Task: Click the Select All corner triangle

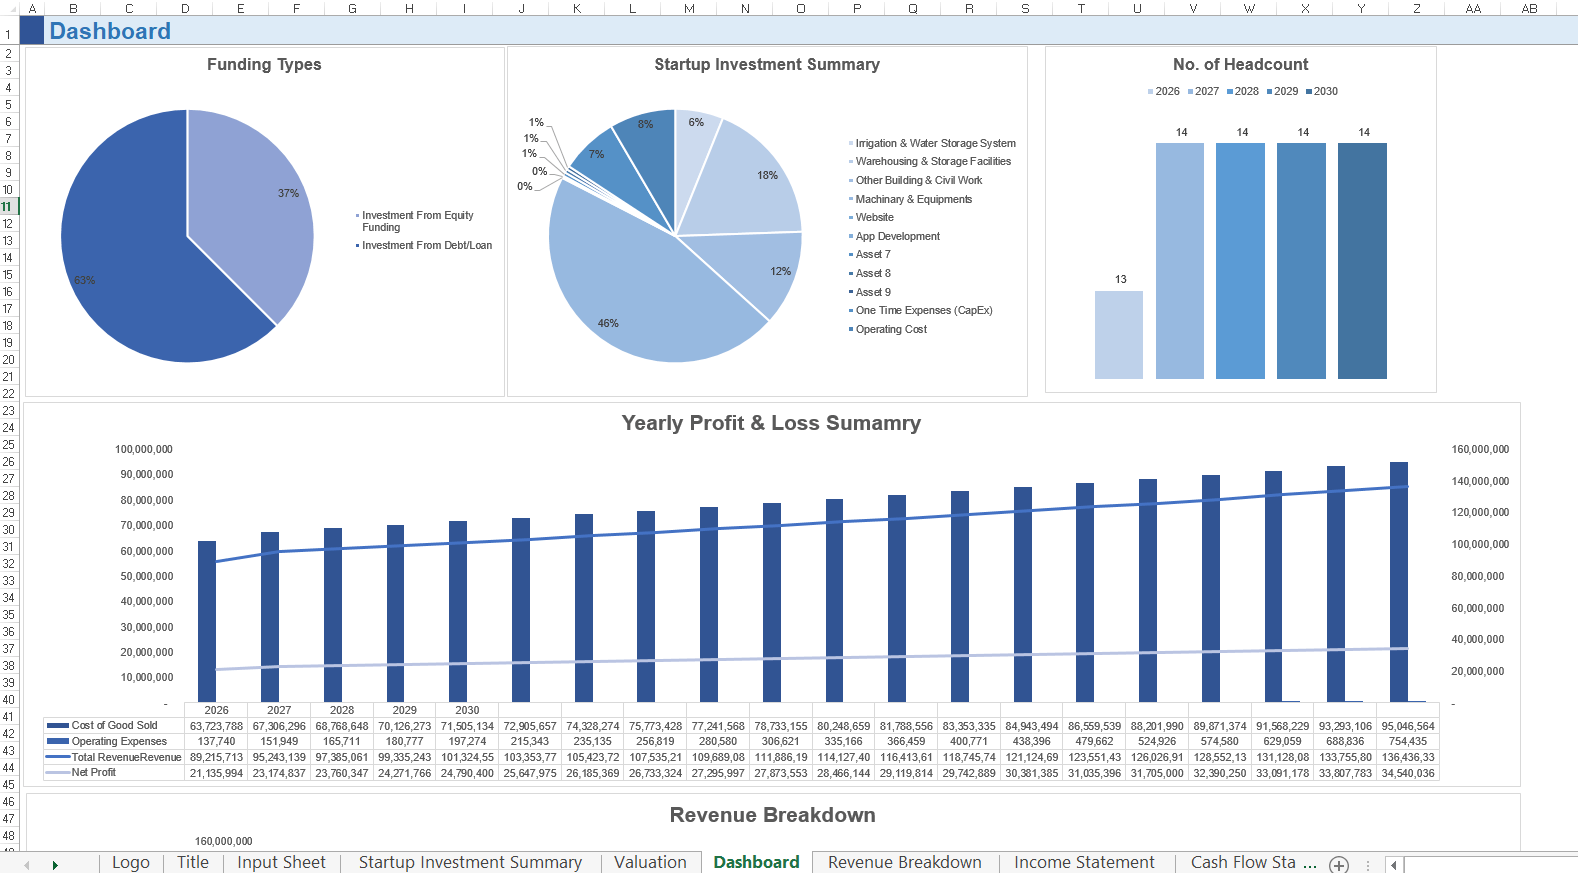Action: 9,9
